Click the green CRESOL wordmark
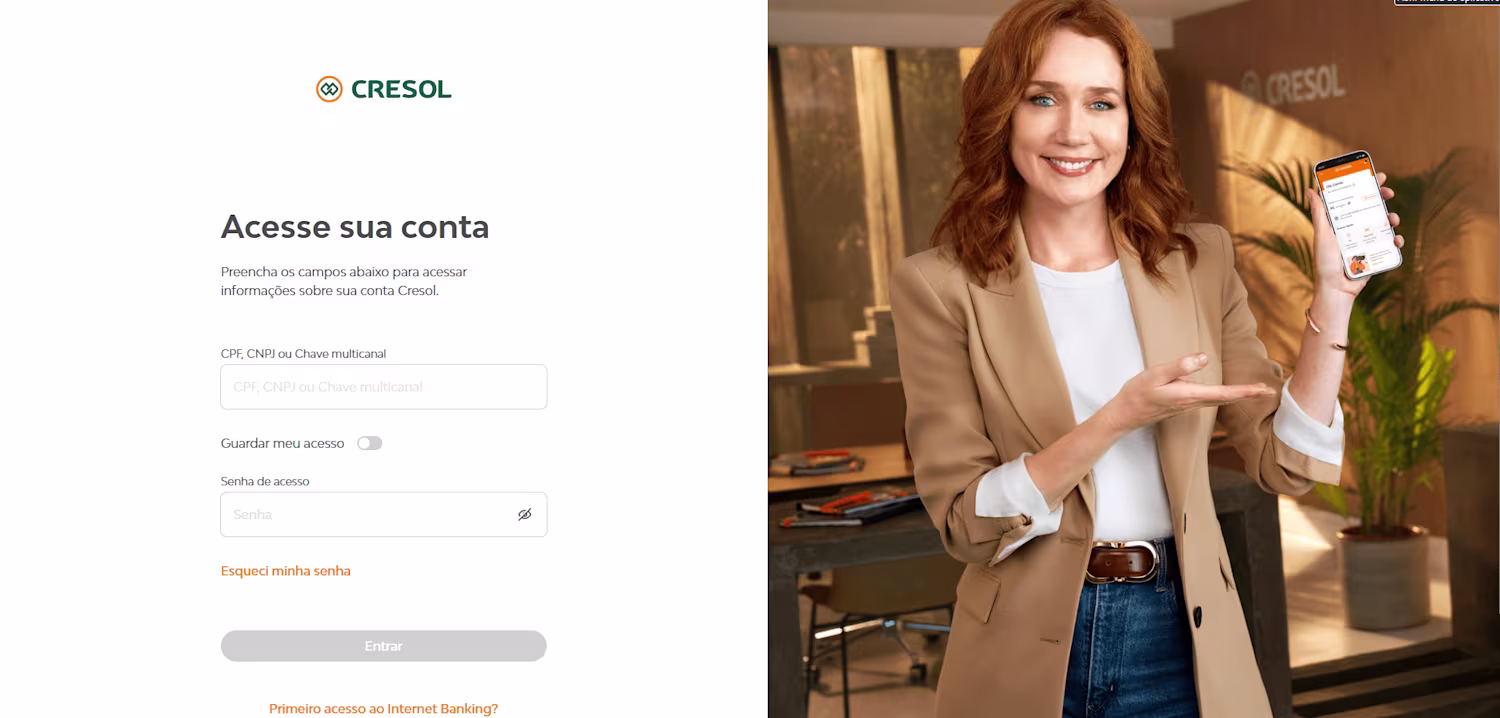The image size is (1500, 718). coord(401,90)
